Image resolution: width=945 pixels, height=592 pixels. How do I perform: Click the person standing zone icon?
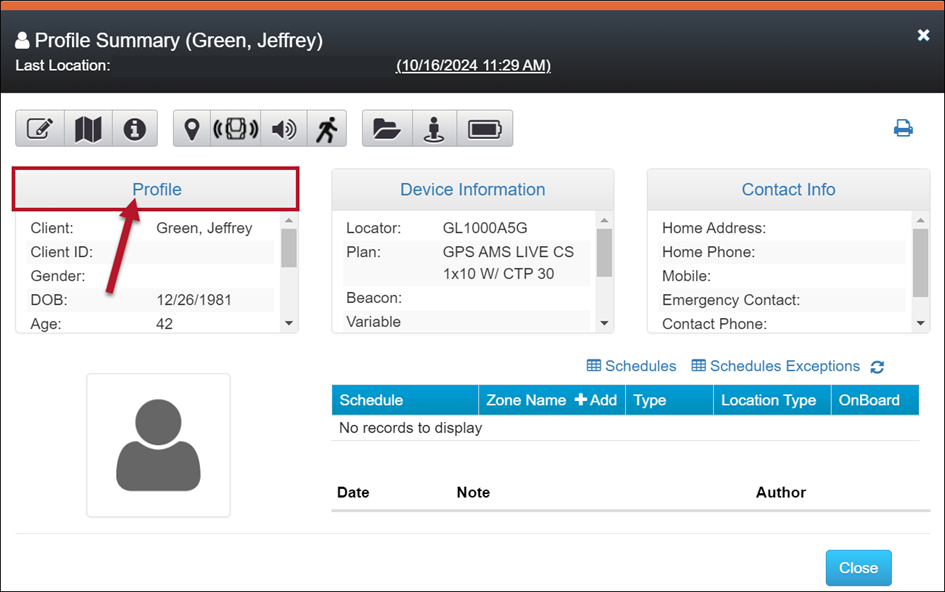(434, 129)
